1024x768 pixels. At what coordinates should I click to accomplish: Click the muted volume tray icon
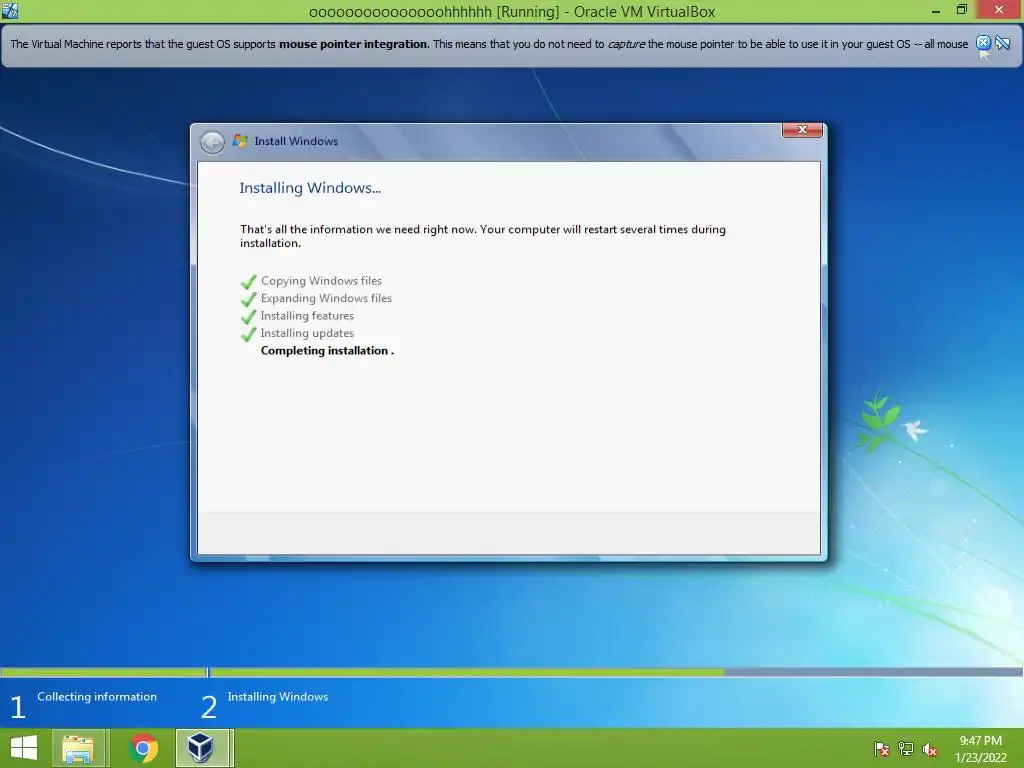[x=929, y=749]
